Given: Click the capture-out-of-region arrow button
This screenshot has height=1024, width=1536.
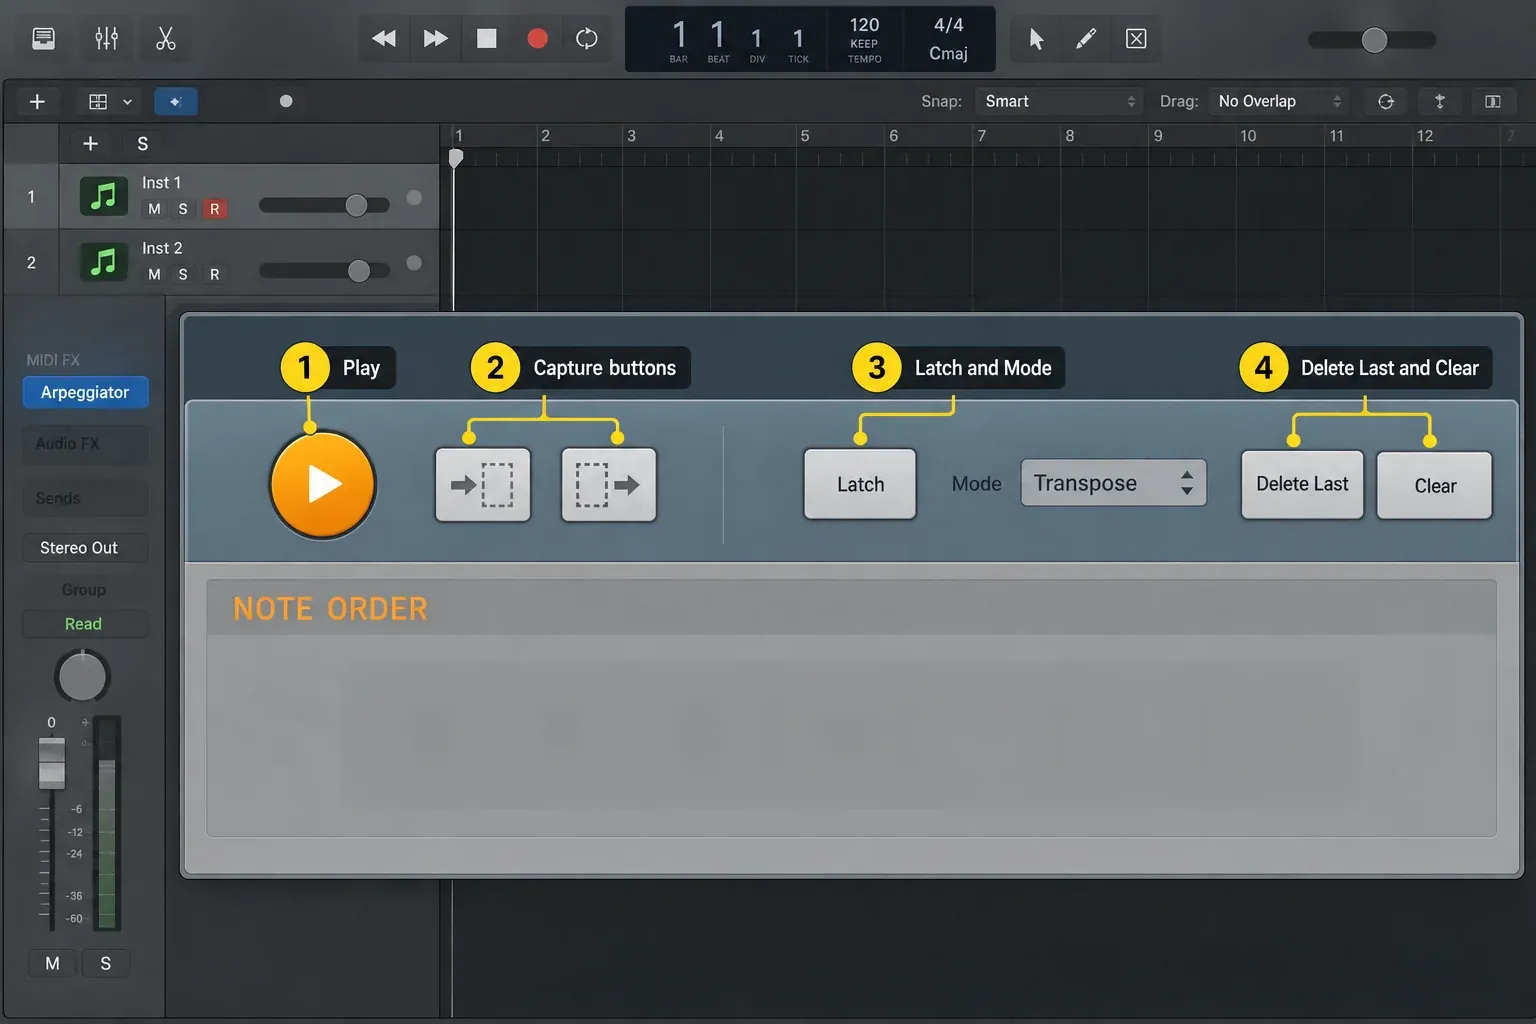Looking at the screenshot, I should (x=609, y=485).
